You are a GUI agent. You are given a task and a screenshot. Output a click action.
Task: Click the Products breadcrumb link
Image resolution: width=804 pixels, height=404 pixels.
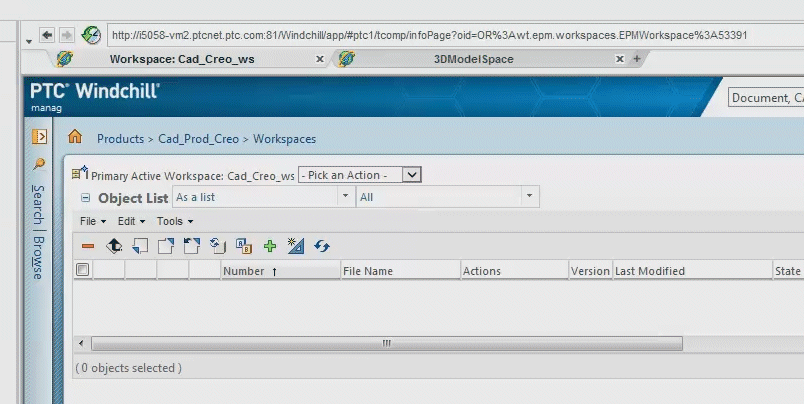point(120,139)
